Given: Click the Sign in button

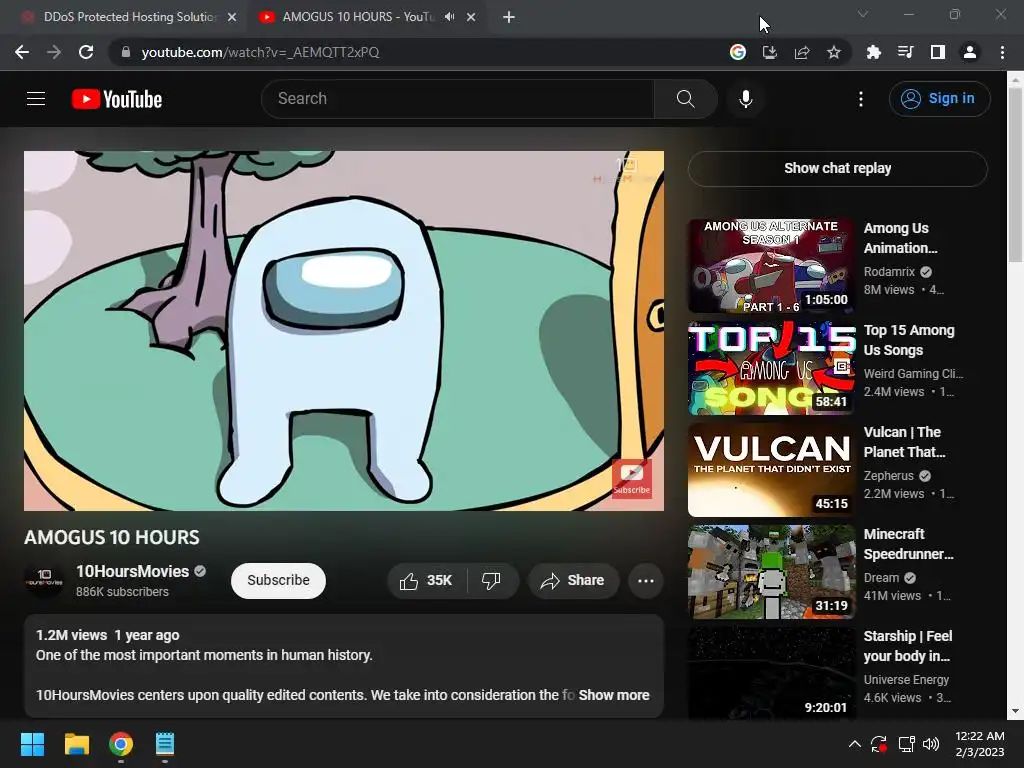Looking at the screenshot, I should coord(939,99).
